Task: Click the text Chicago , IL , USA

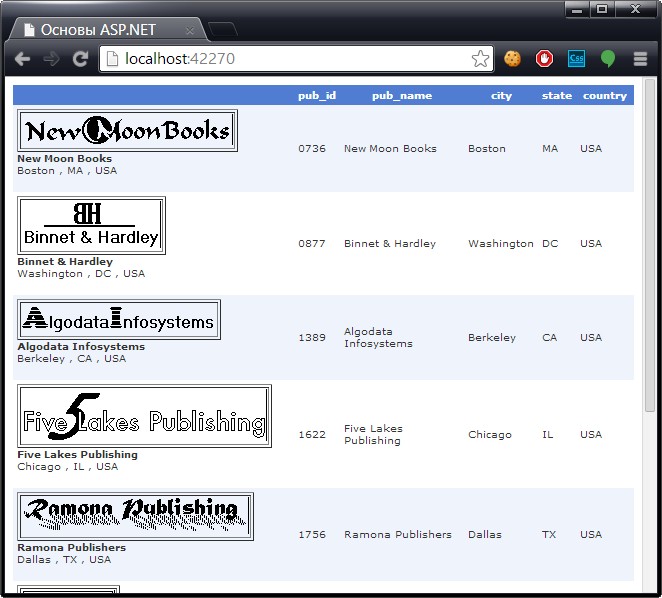Action: coord(68,467)
